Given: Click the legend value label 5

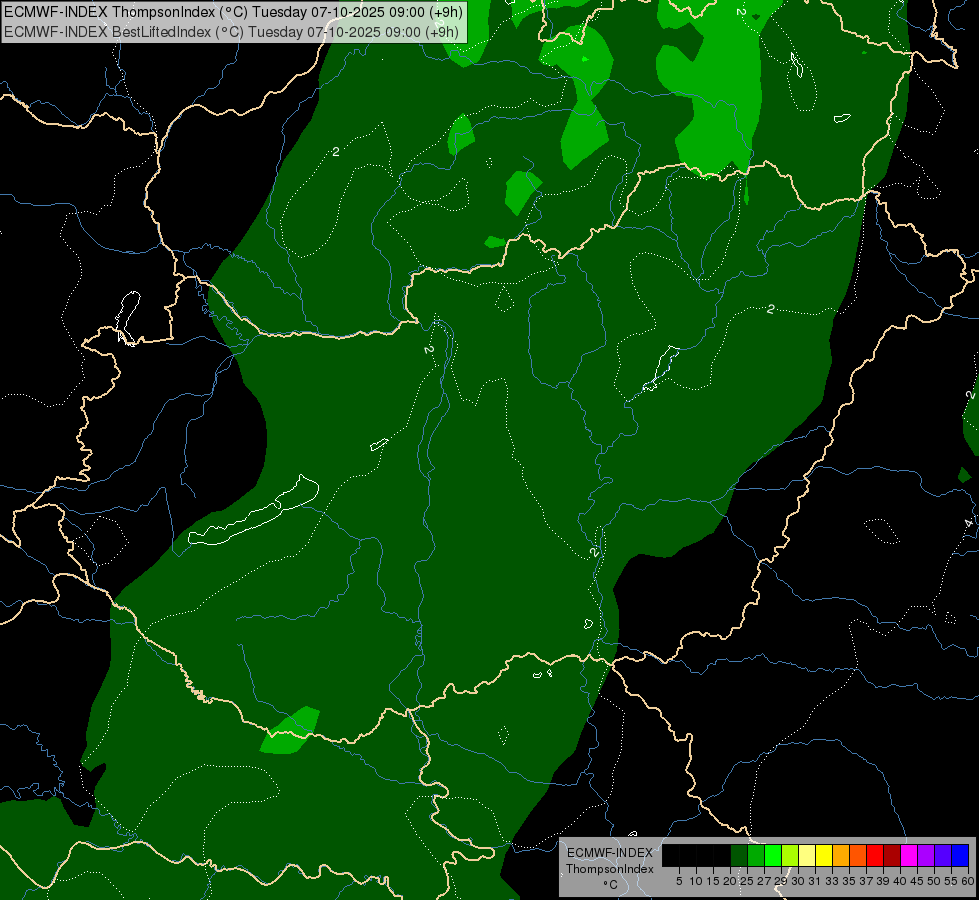Looking at the screenshot, I should point(679,881).
